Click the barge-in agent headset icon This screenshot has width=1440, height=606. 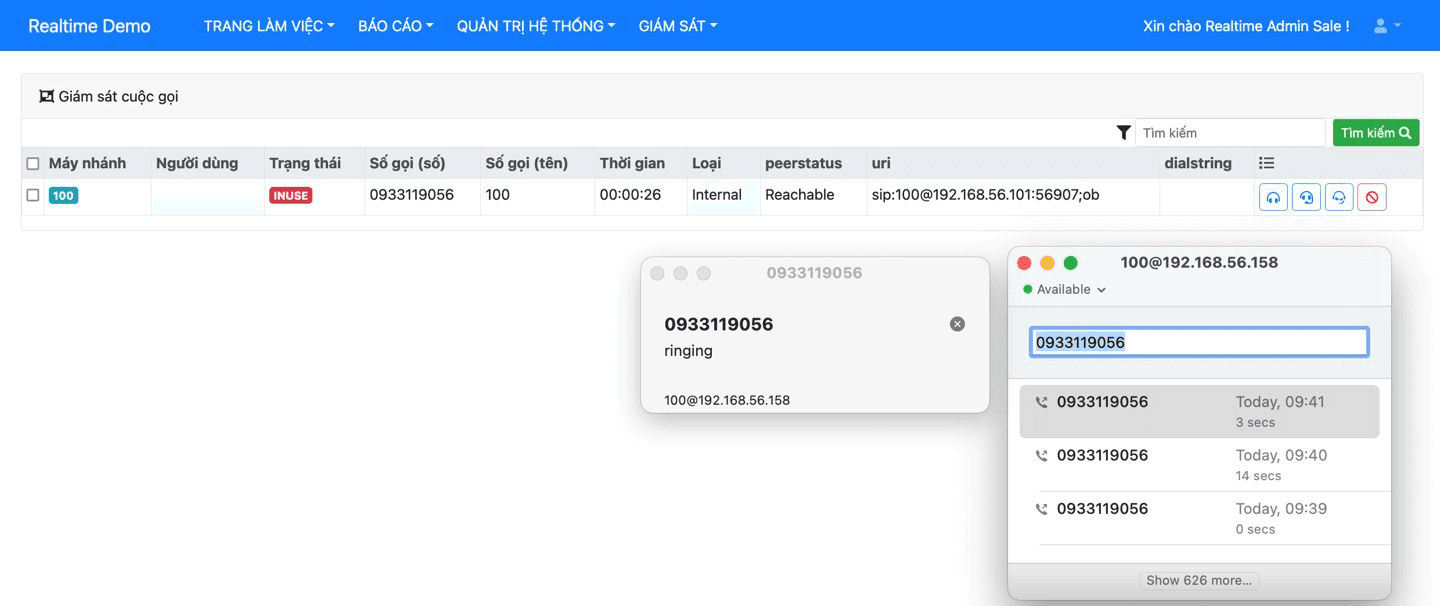click(x=1338, y=196)
